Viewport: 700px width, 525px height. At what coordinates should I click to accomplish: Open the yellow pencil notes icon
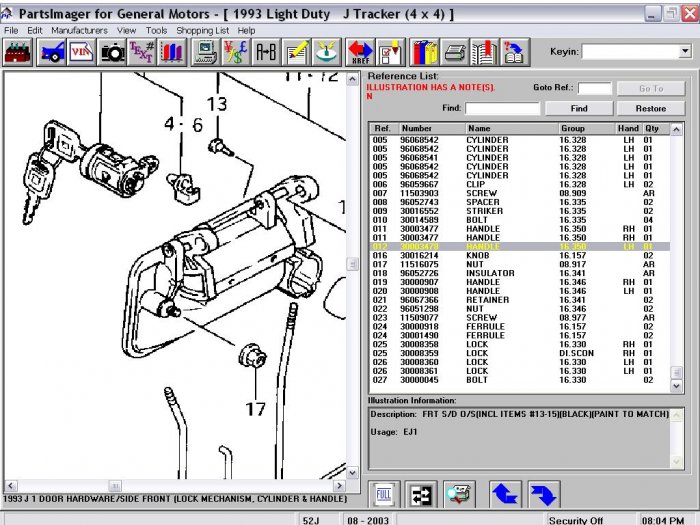[296, 52]
